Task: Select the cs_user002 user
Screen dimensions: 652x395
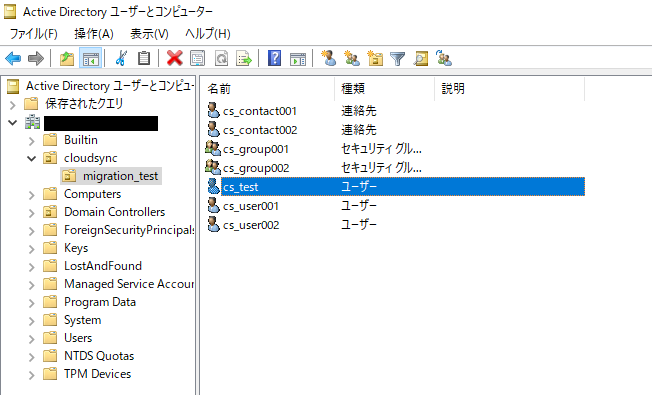Action: click(251, 225)
